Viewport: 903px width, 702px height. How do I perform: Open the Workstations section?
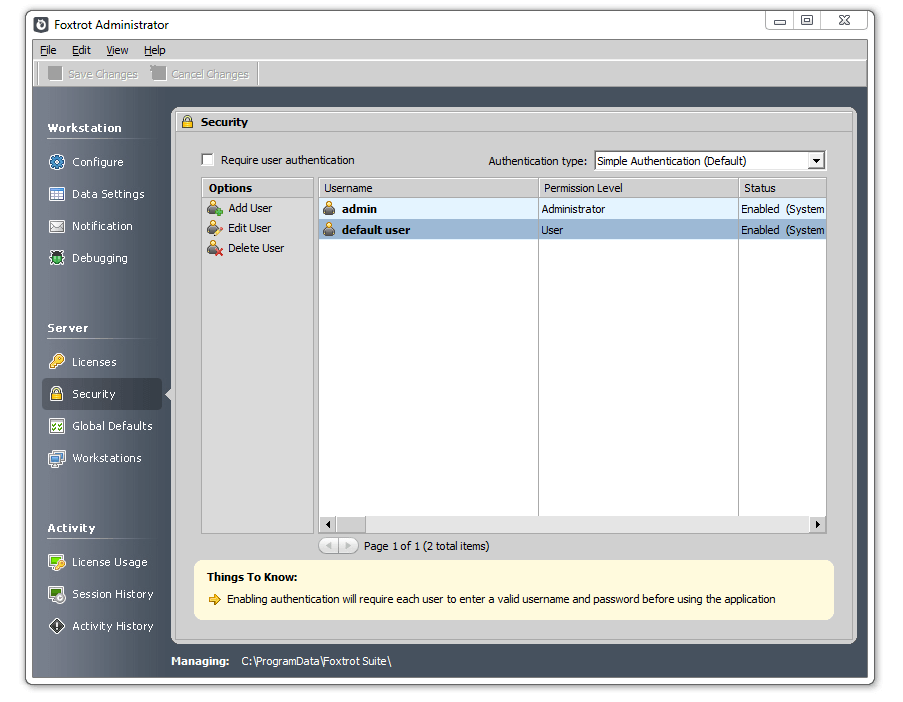96,458
